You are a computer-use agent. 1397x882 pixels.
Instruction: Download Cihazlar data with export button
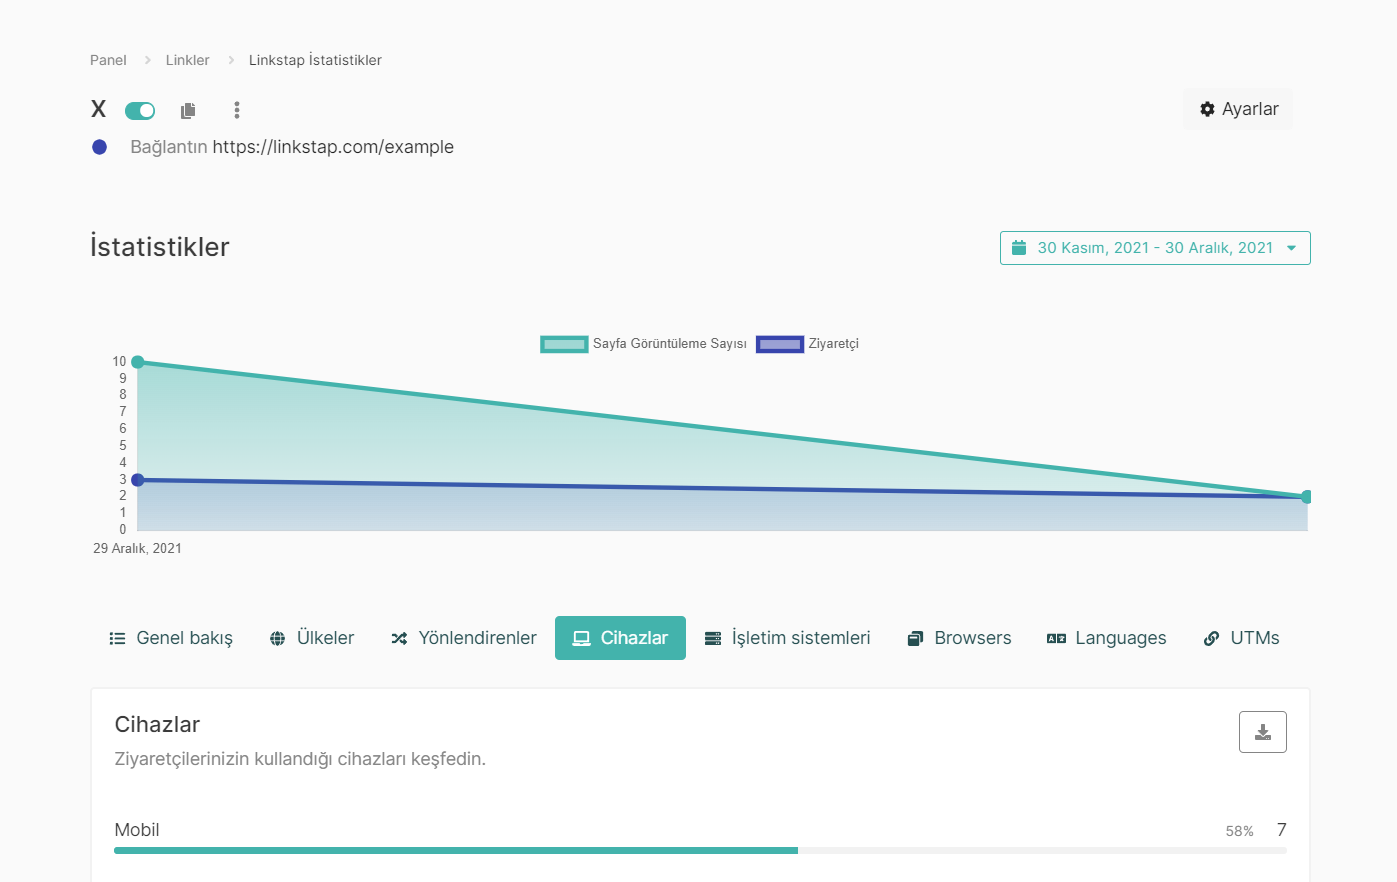coord(1263,732)
